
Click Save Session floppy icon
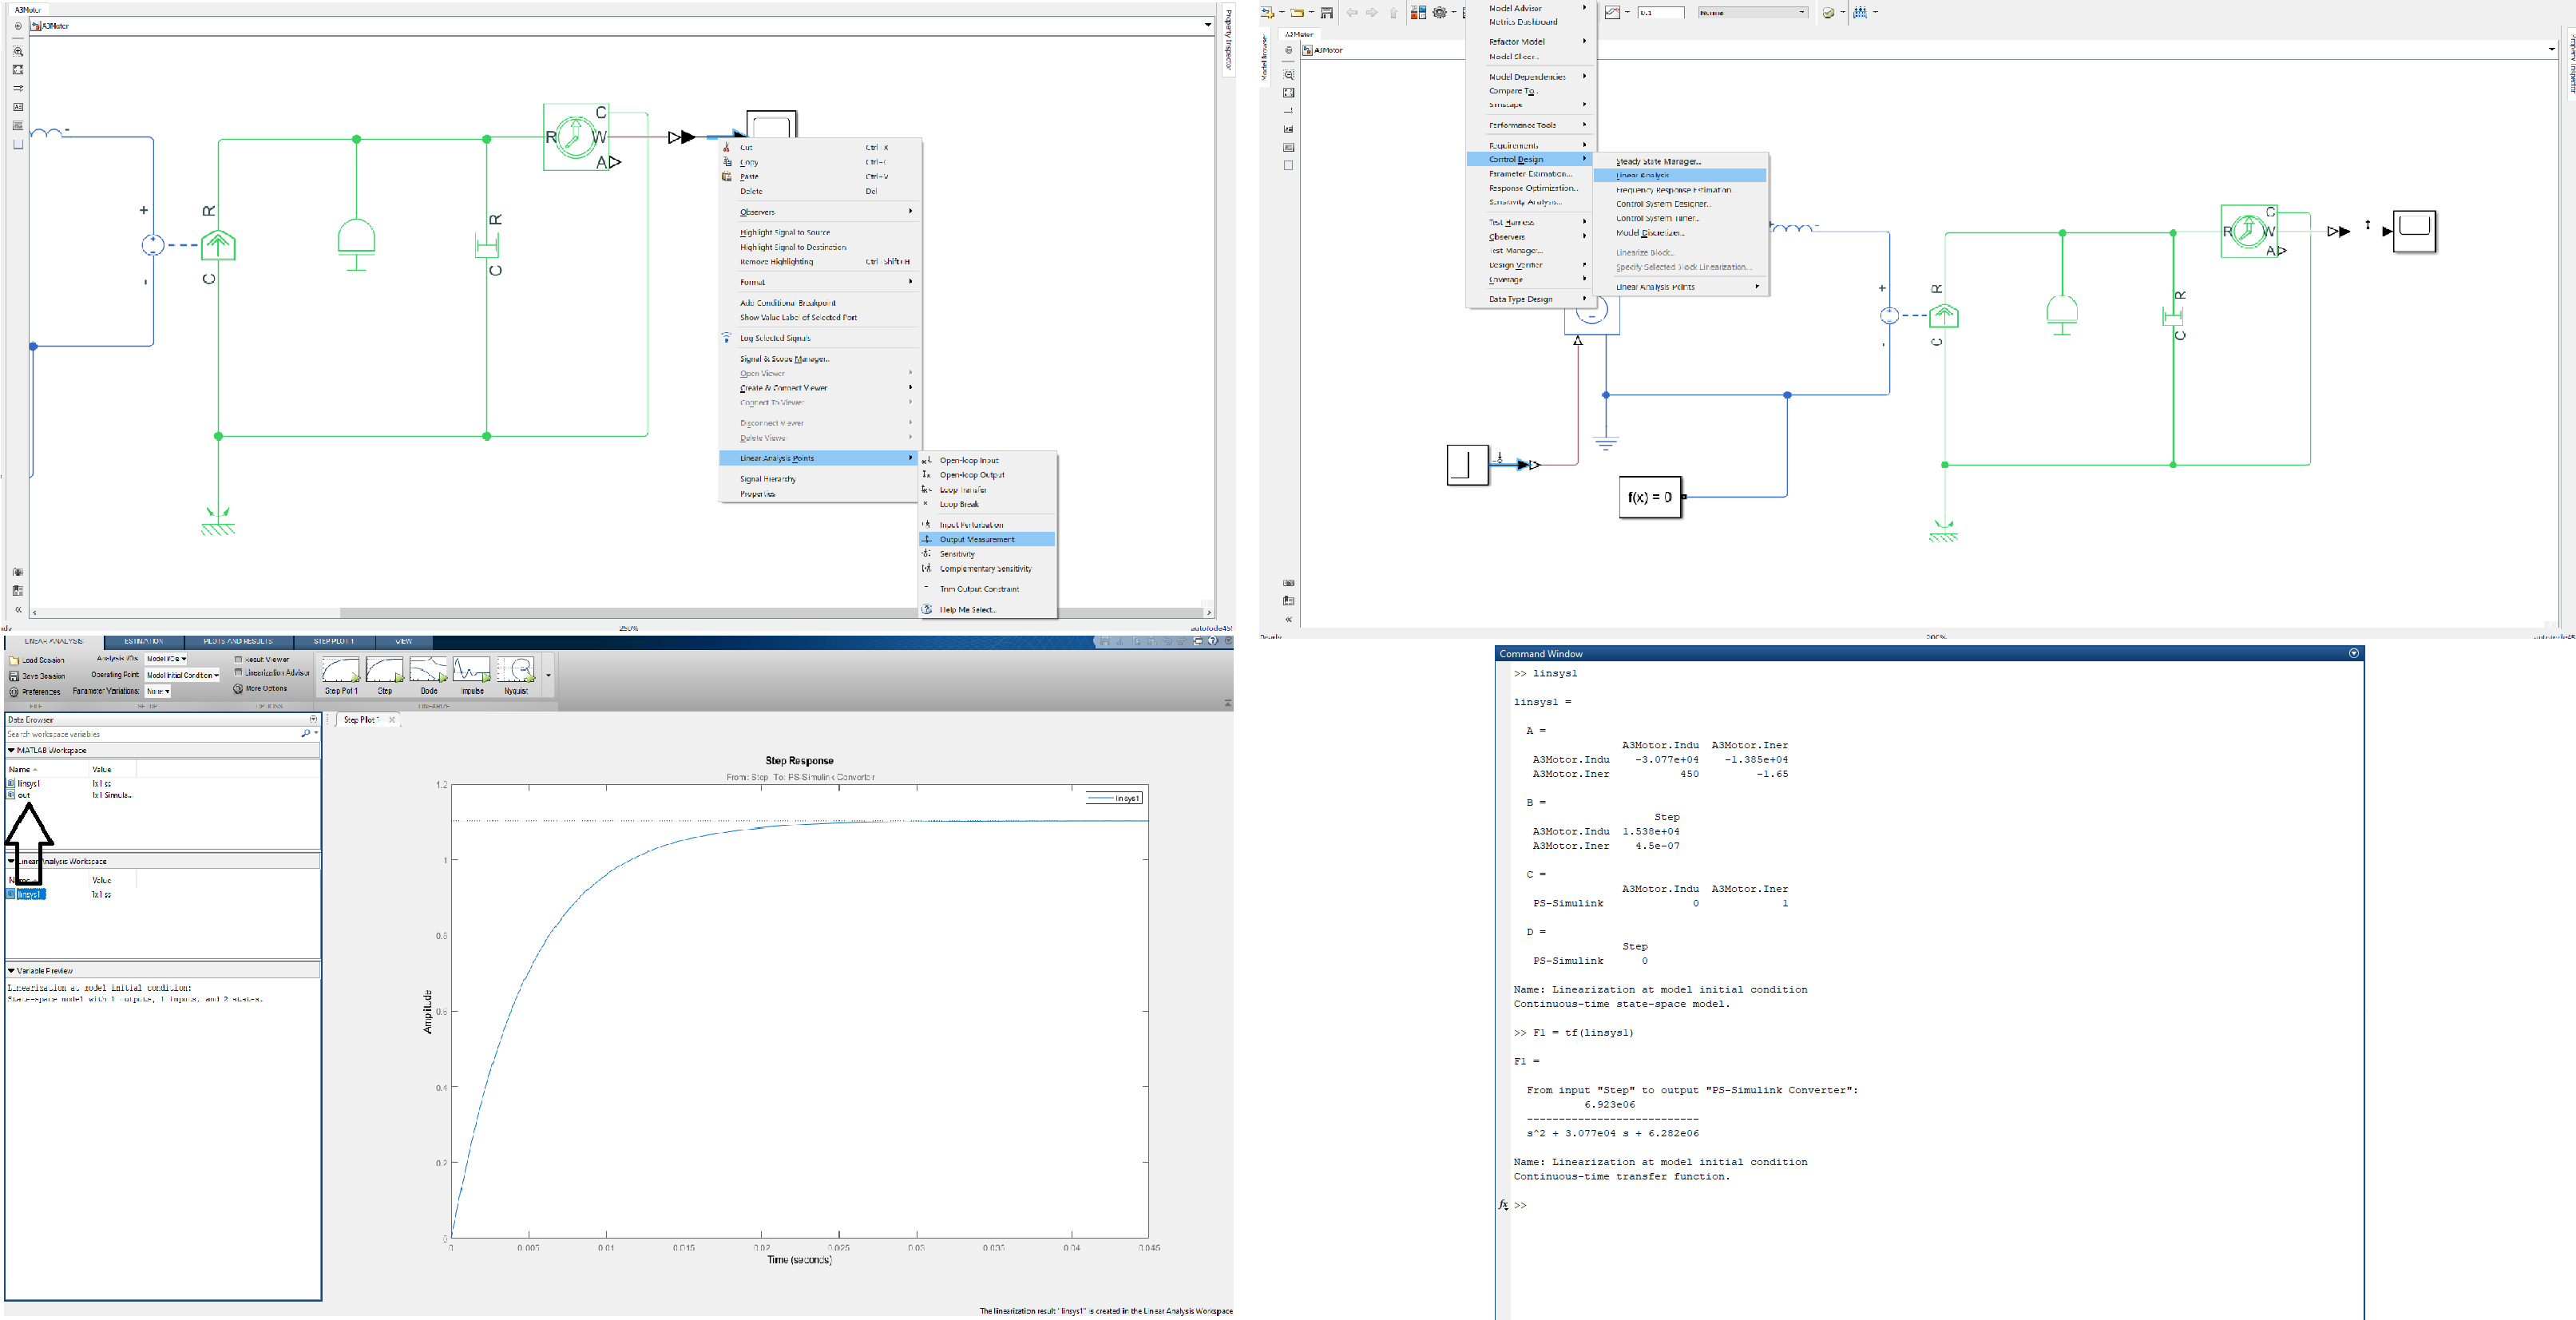click(x=14, y=677)
